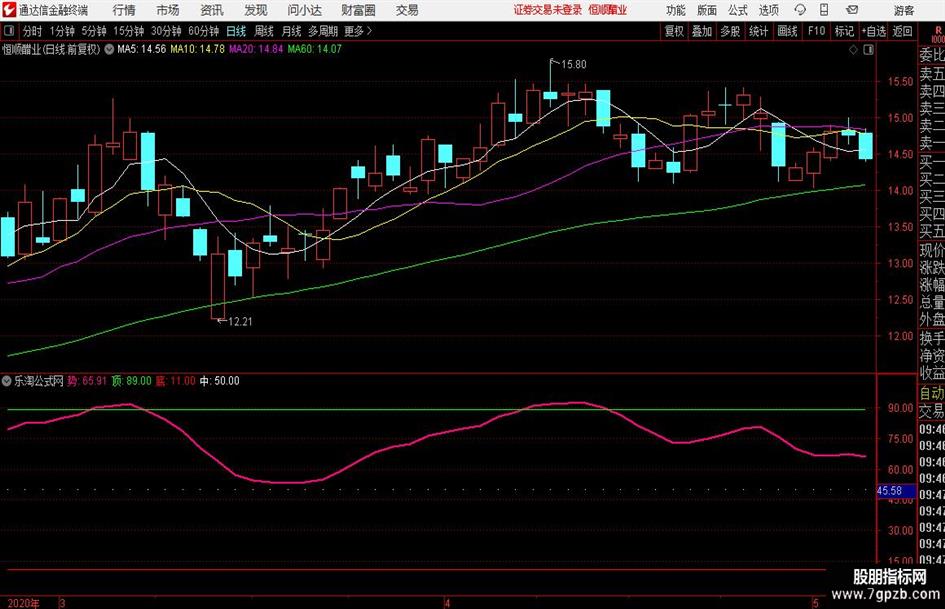Switch to the 月线 monthly tab
Image resolution: width=945 pixels, height=609 pixels.
(291, 31)
